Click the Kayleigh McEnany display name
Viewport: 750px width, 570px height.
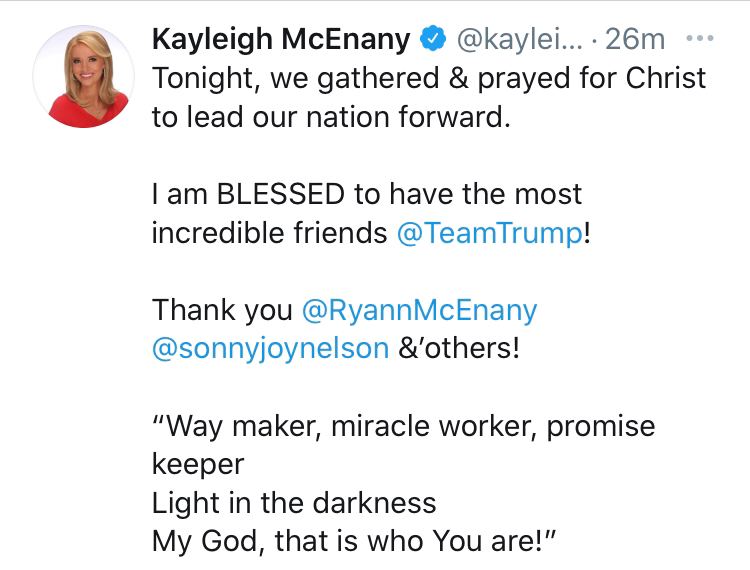281,40
